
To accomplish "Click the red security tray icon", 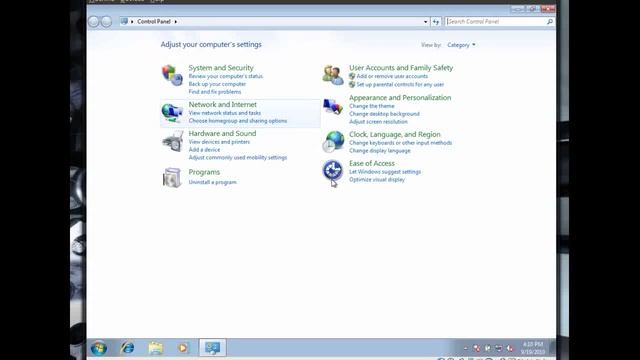I will tap(477, 348).
